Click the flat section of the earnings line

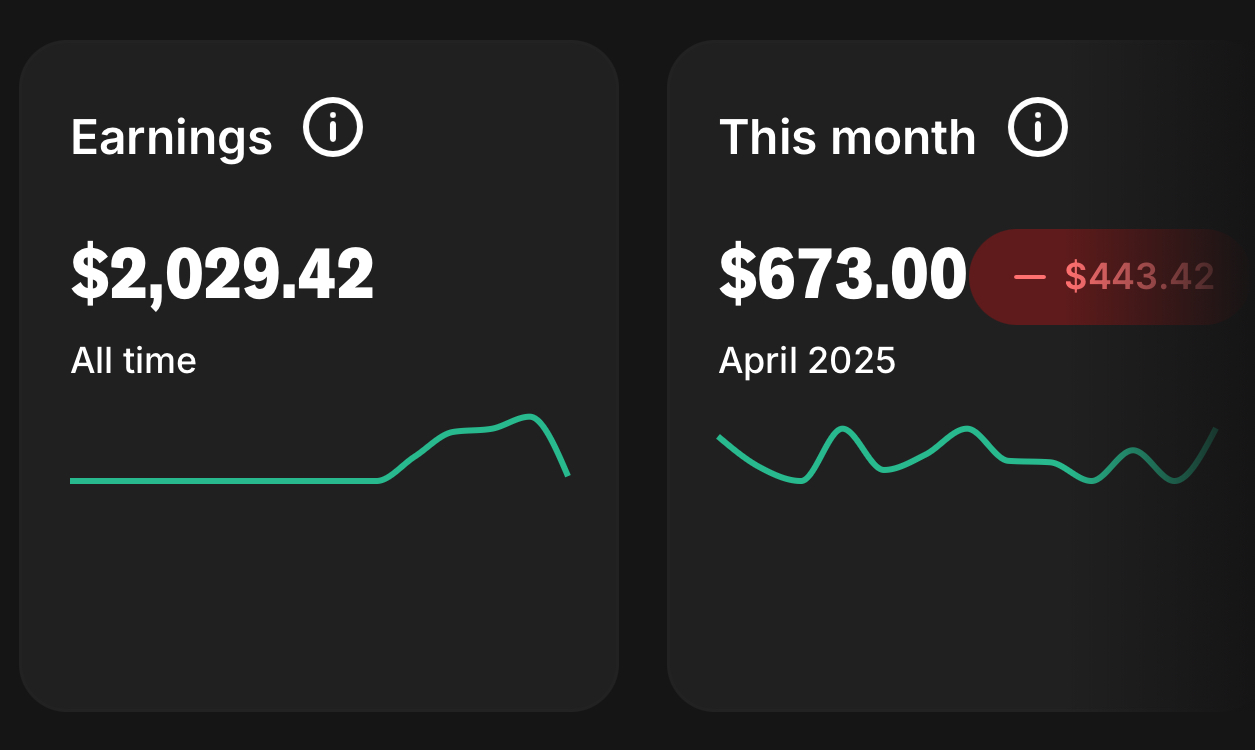point(225,481)
